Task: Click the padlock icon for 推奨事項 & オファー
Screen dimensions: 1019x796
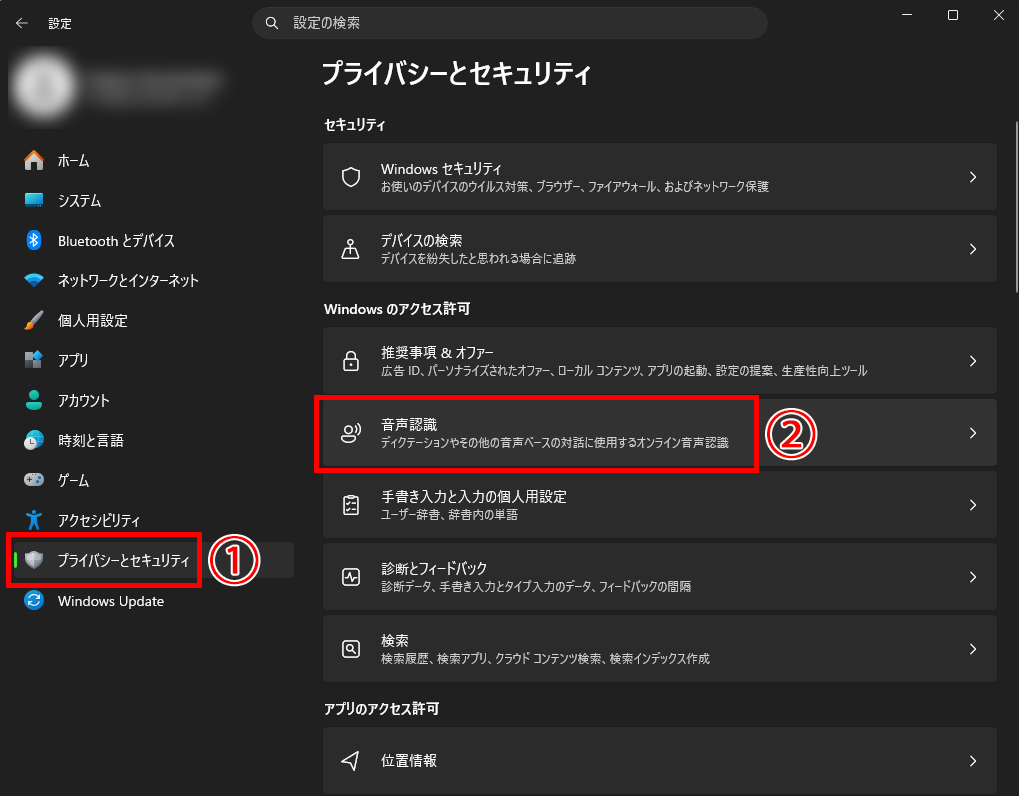Action: (351, 361)
